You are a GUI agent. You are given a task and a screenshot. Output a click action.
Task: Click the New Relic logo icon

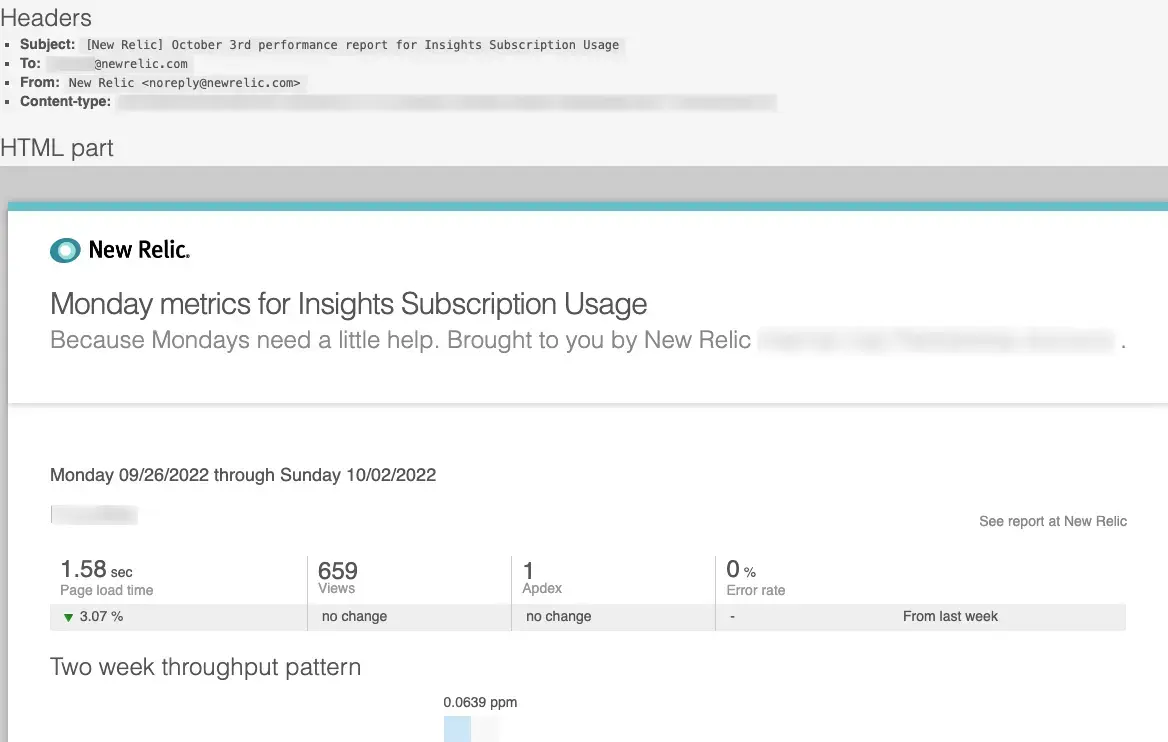click(66, 250)
